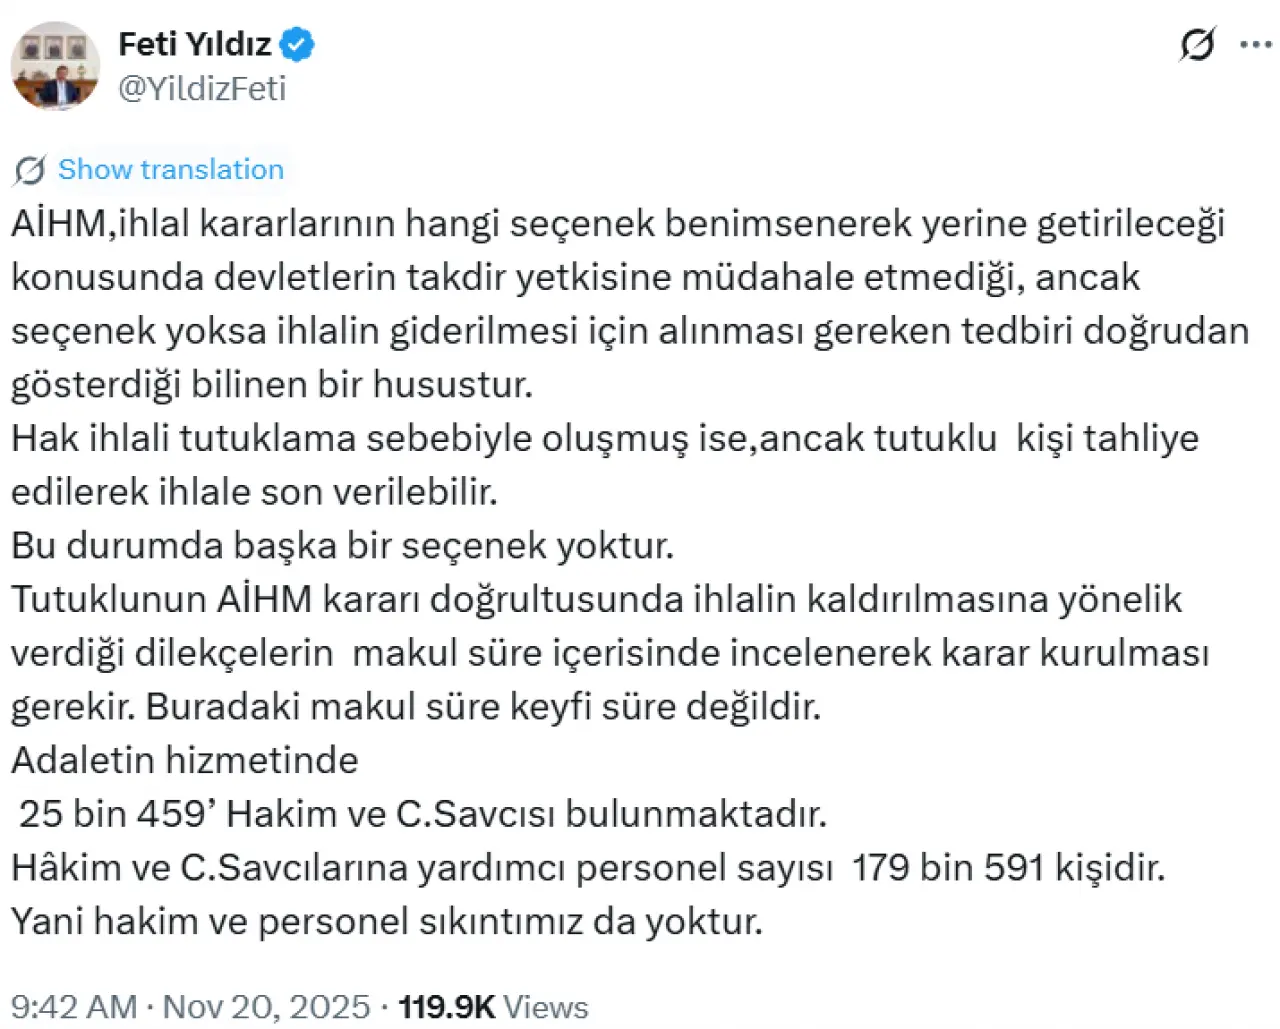Click the final line starting with "Yani hakim"
This screenshot has width=1280, height=1029.
pyautogui.click(x=387, y=921)
